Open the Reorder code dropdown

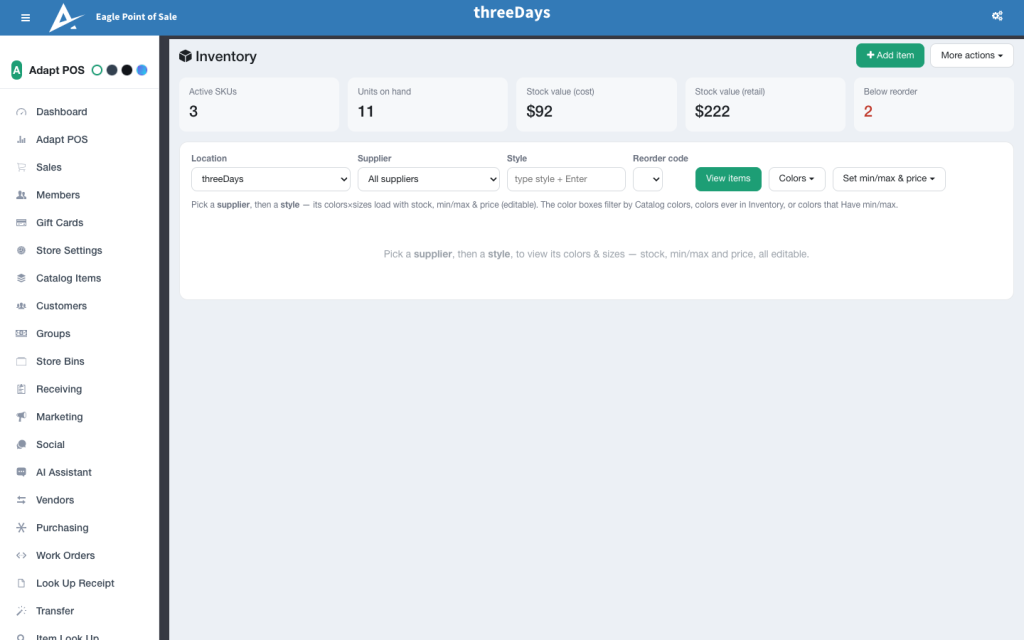click(648, 179)
